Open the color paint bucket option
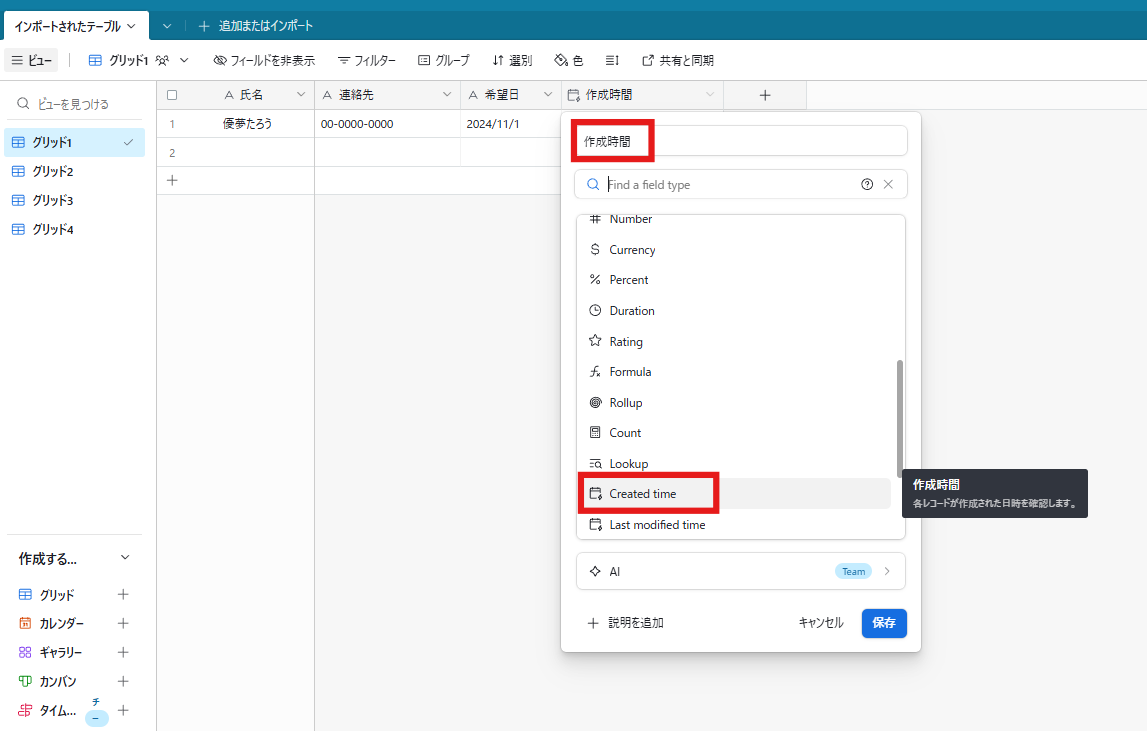The width and height of the screenshot is (1147, 731). pyautogui.click(x=561, y=60)
